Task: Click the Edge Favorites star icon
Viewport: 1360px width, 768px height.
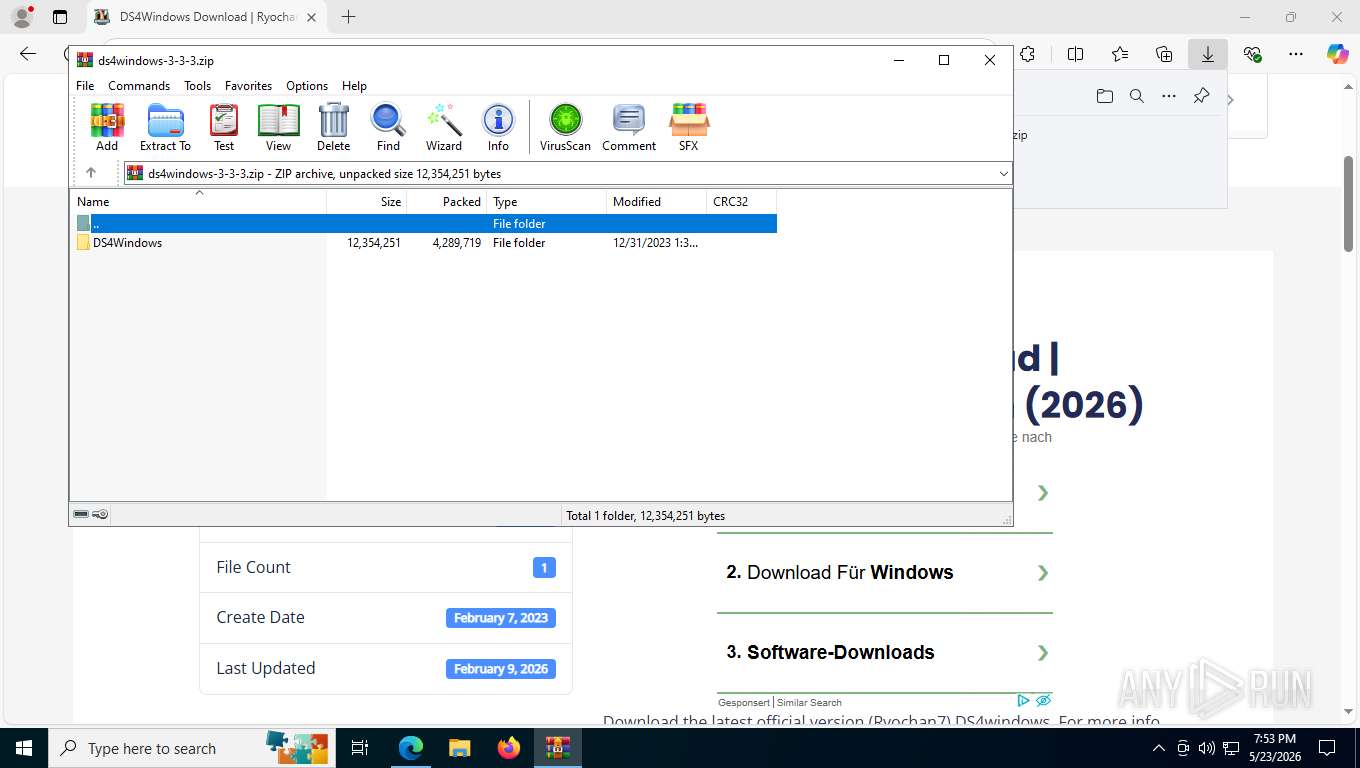Action: pos(1120,54)
